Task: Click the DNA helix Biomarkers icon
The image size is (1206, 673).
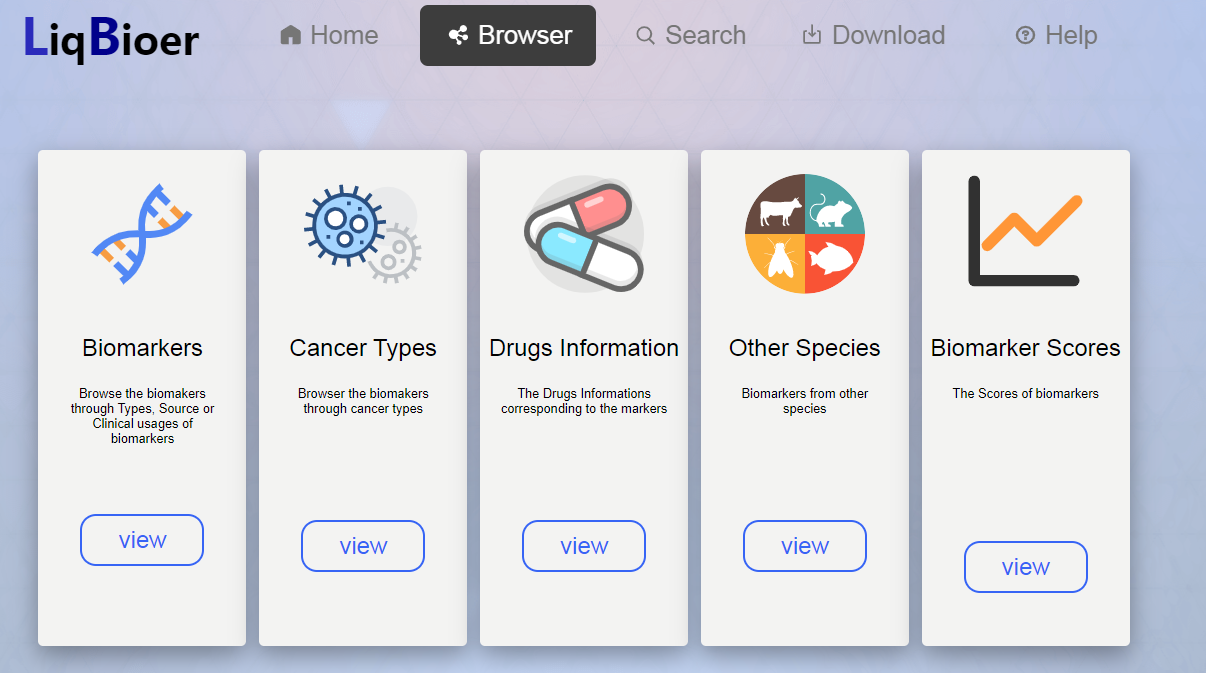Action: (x=142, y=233)
